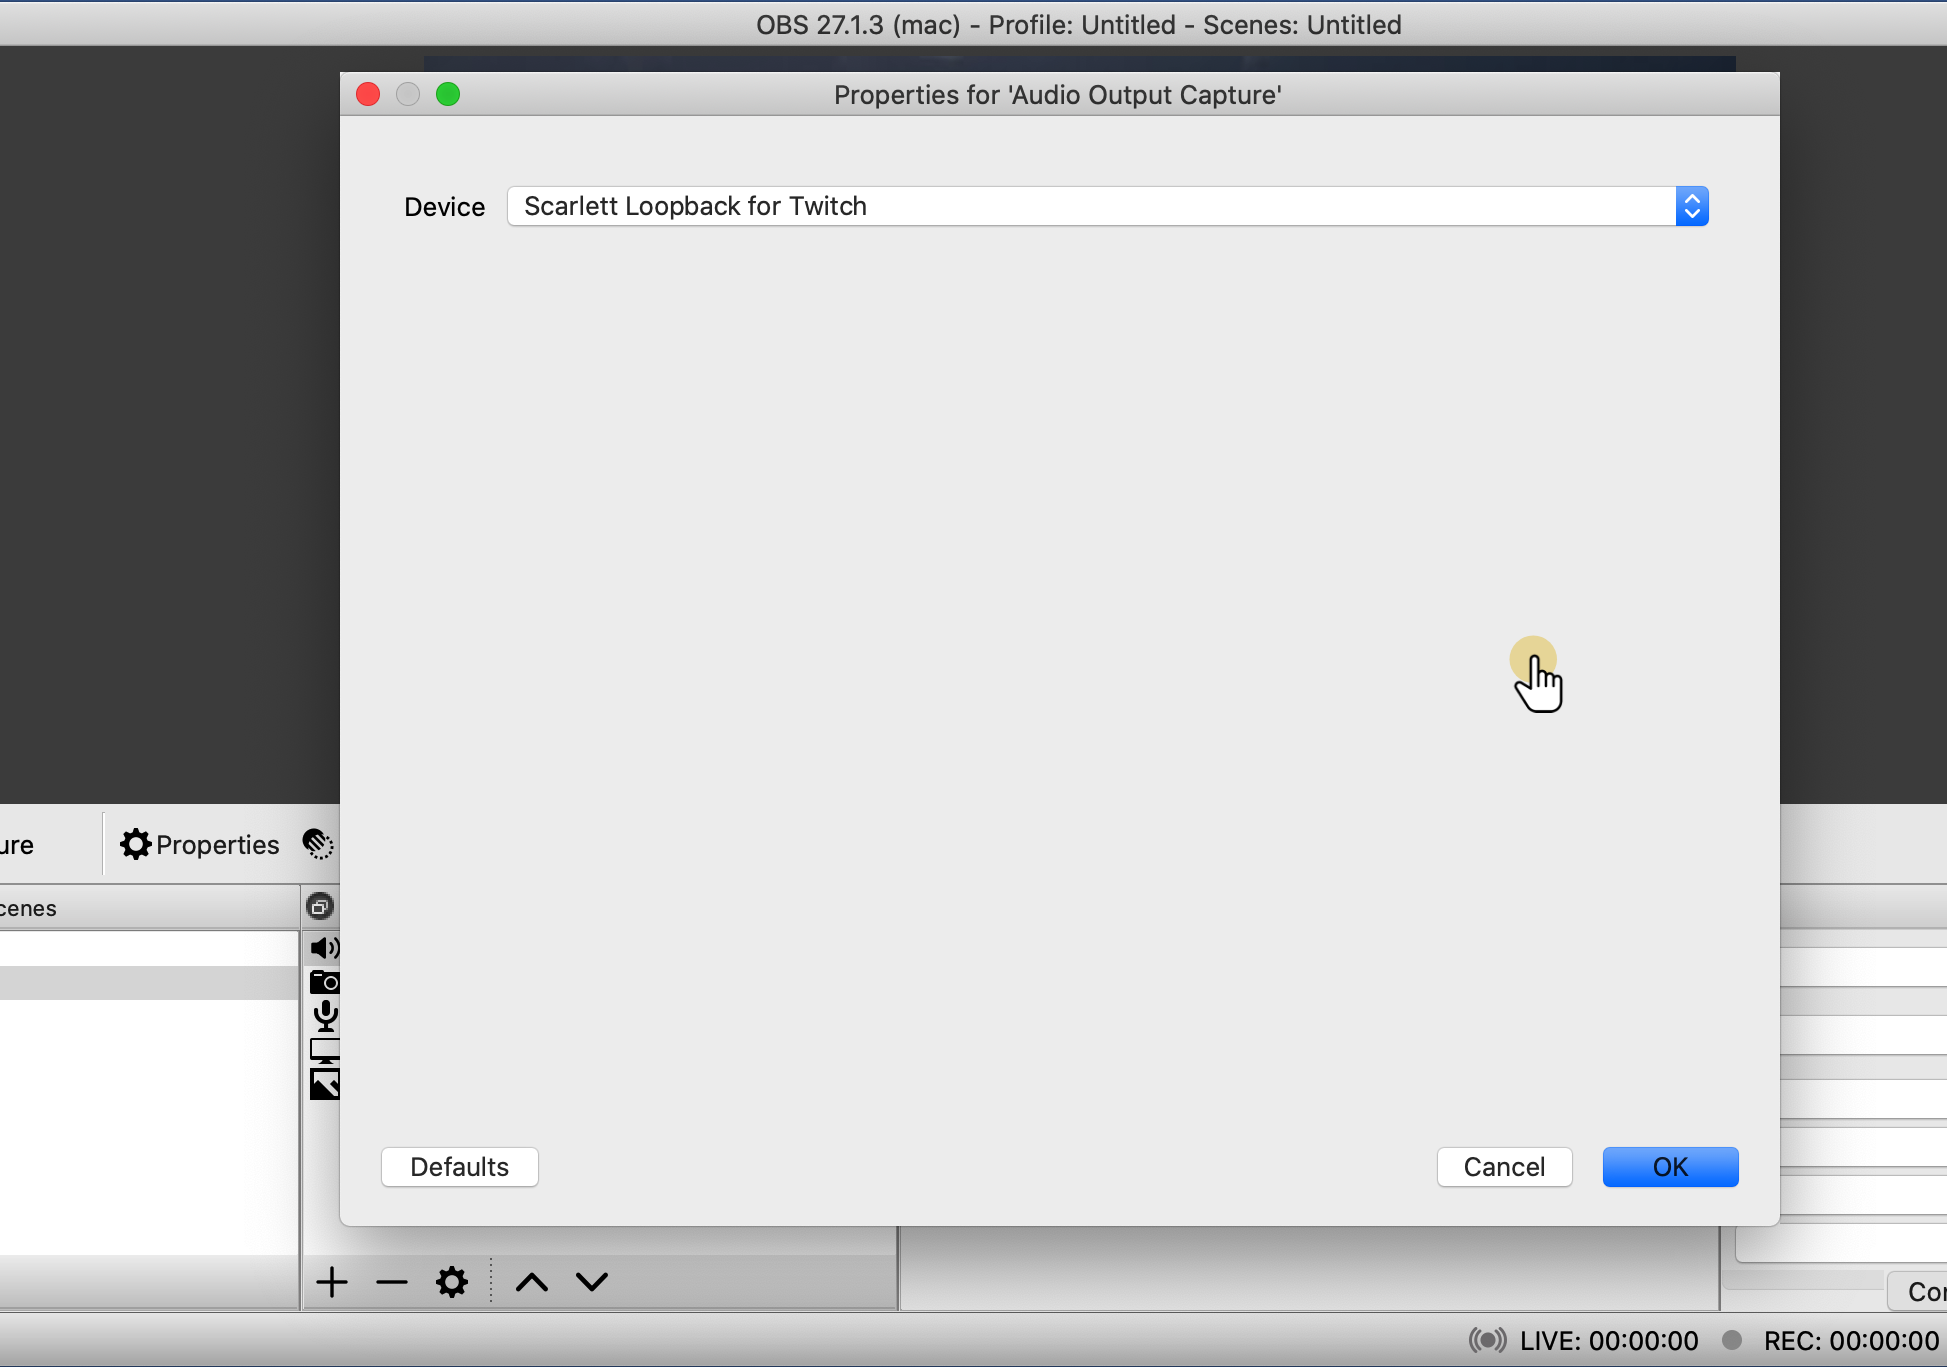
Task: Select the speaker audio output source icon
Action: 323,947
